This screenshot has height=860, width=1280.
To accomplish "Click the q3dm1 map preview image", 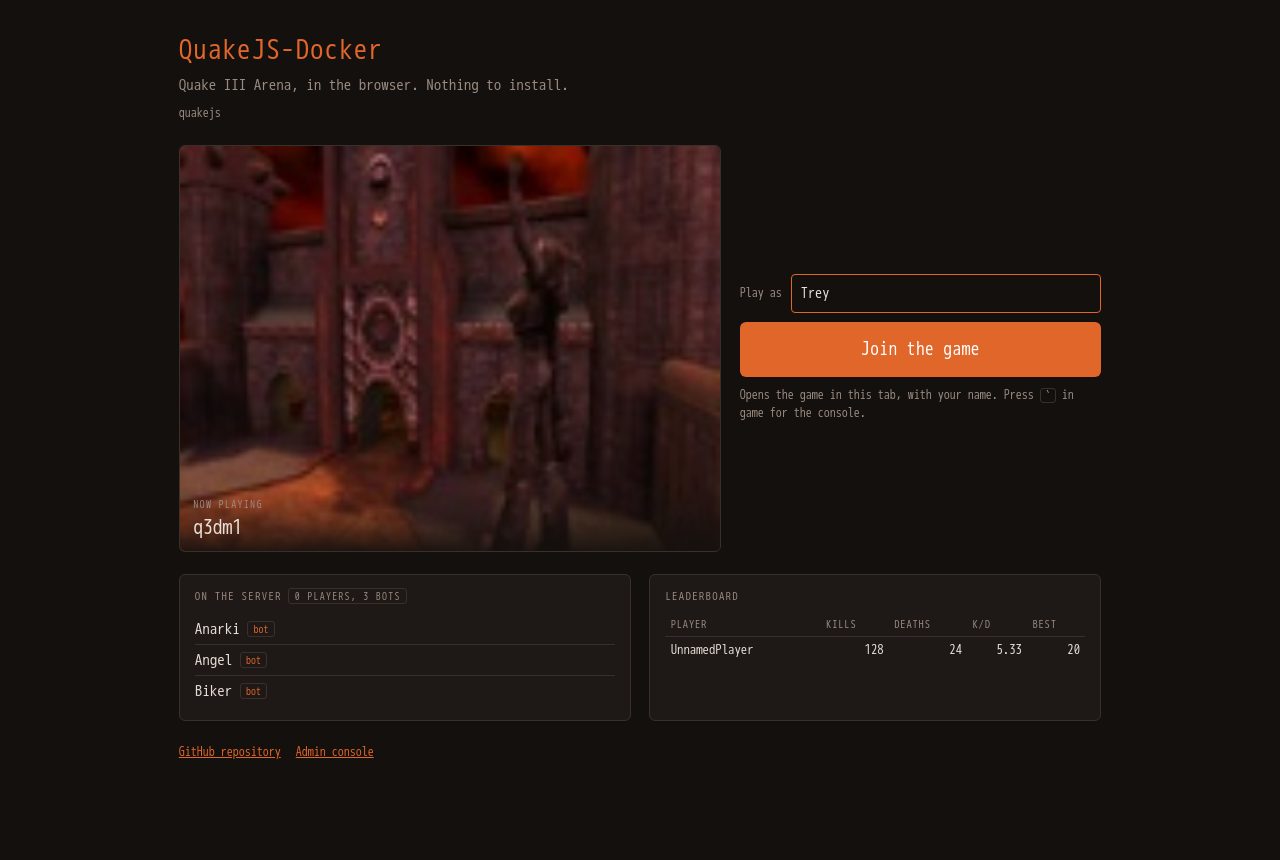I will coord(450,348).
